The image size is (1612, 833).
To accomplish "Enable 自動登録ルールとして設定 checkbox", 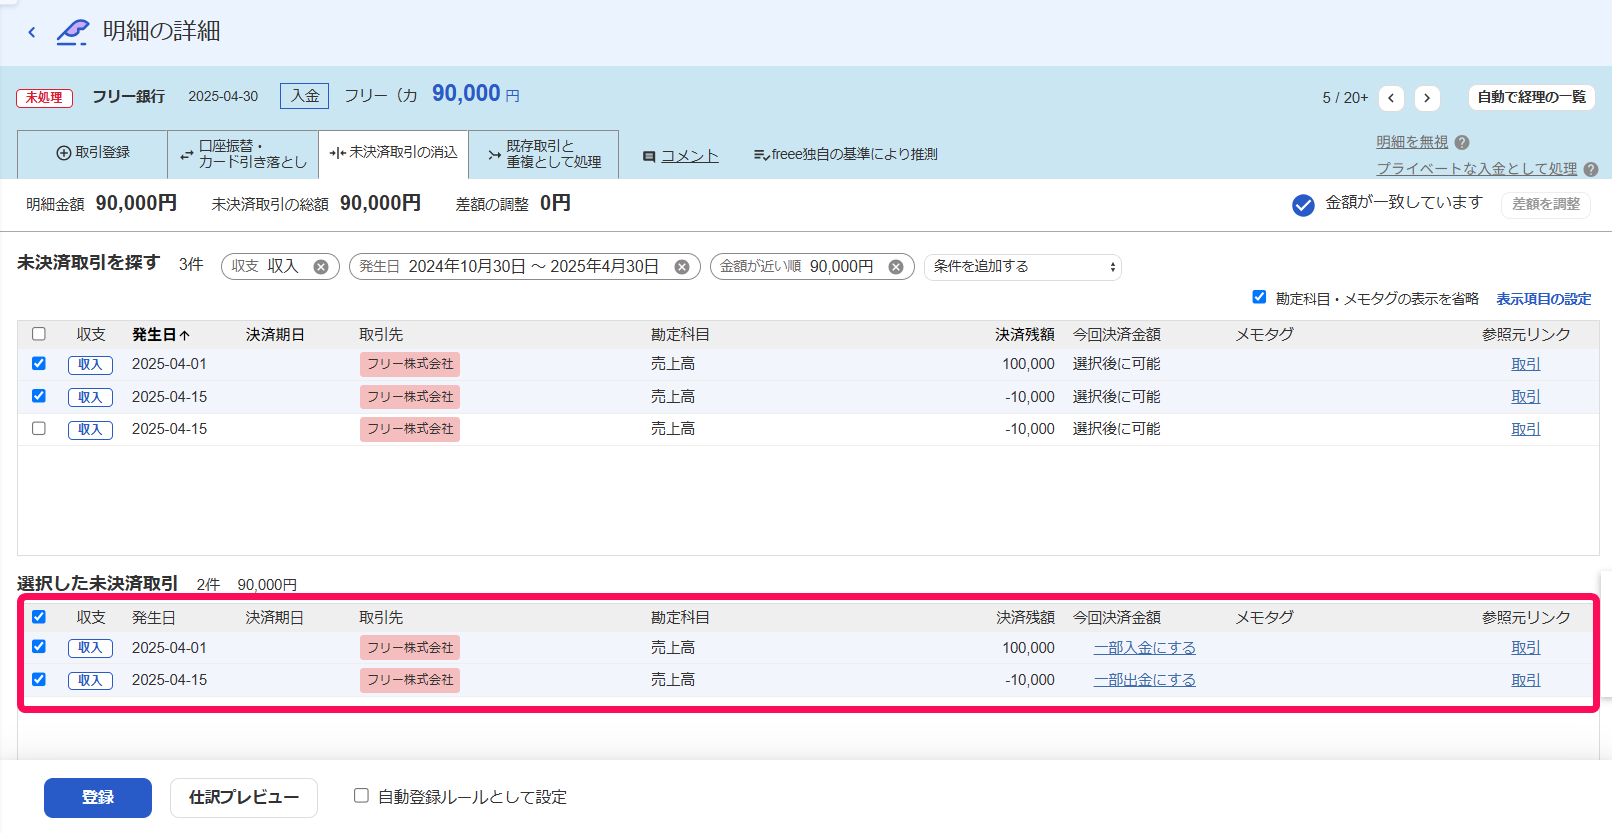I will tap(361, 796).
